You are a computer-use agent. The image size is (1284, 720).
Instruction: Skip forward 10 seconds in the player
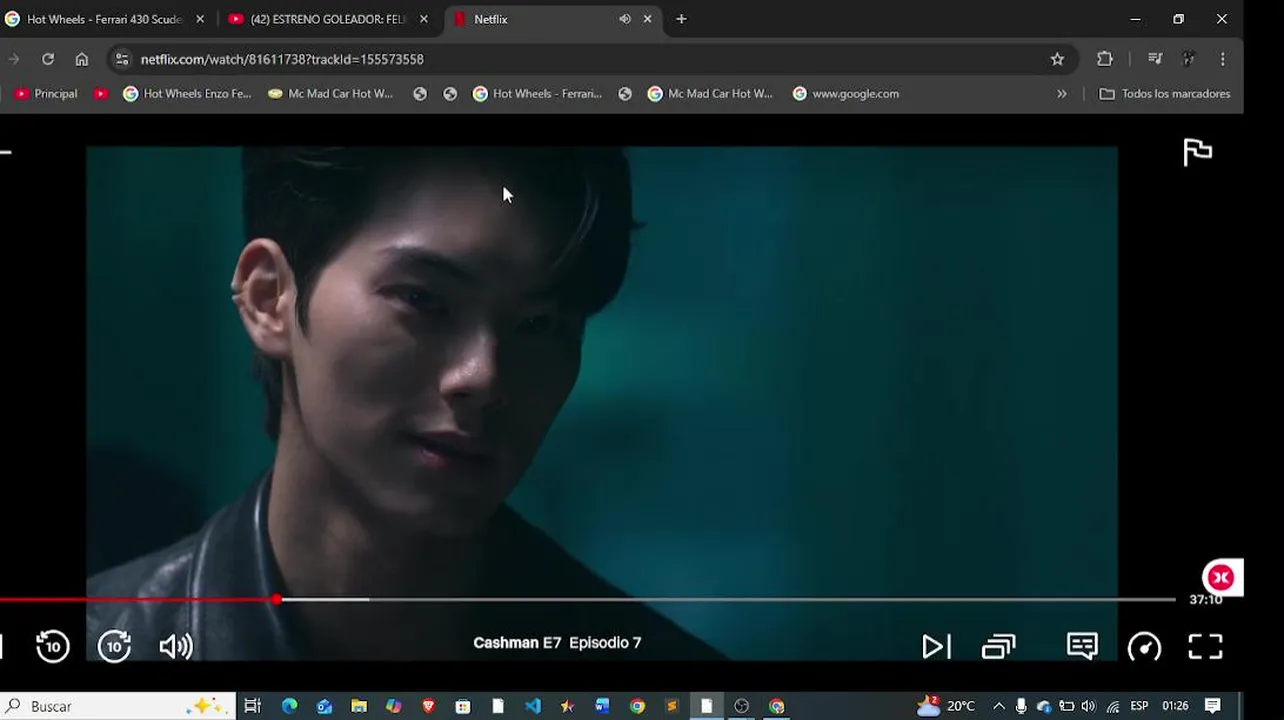tap(114, 646)
